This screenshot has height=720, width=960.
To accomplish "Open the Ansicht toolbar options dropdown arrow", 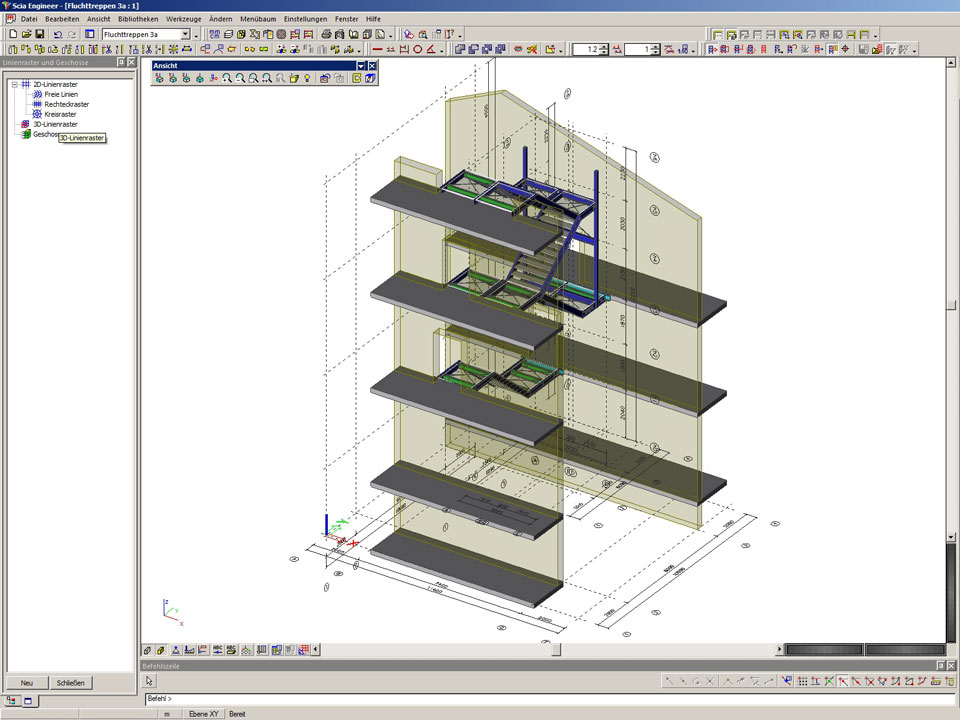I will (360, 66).
